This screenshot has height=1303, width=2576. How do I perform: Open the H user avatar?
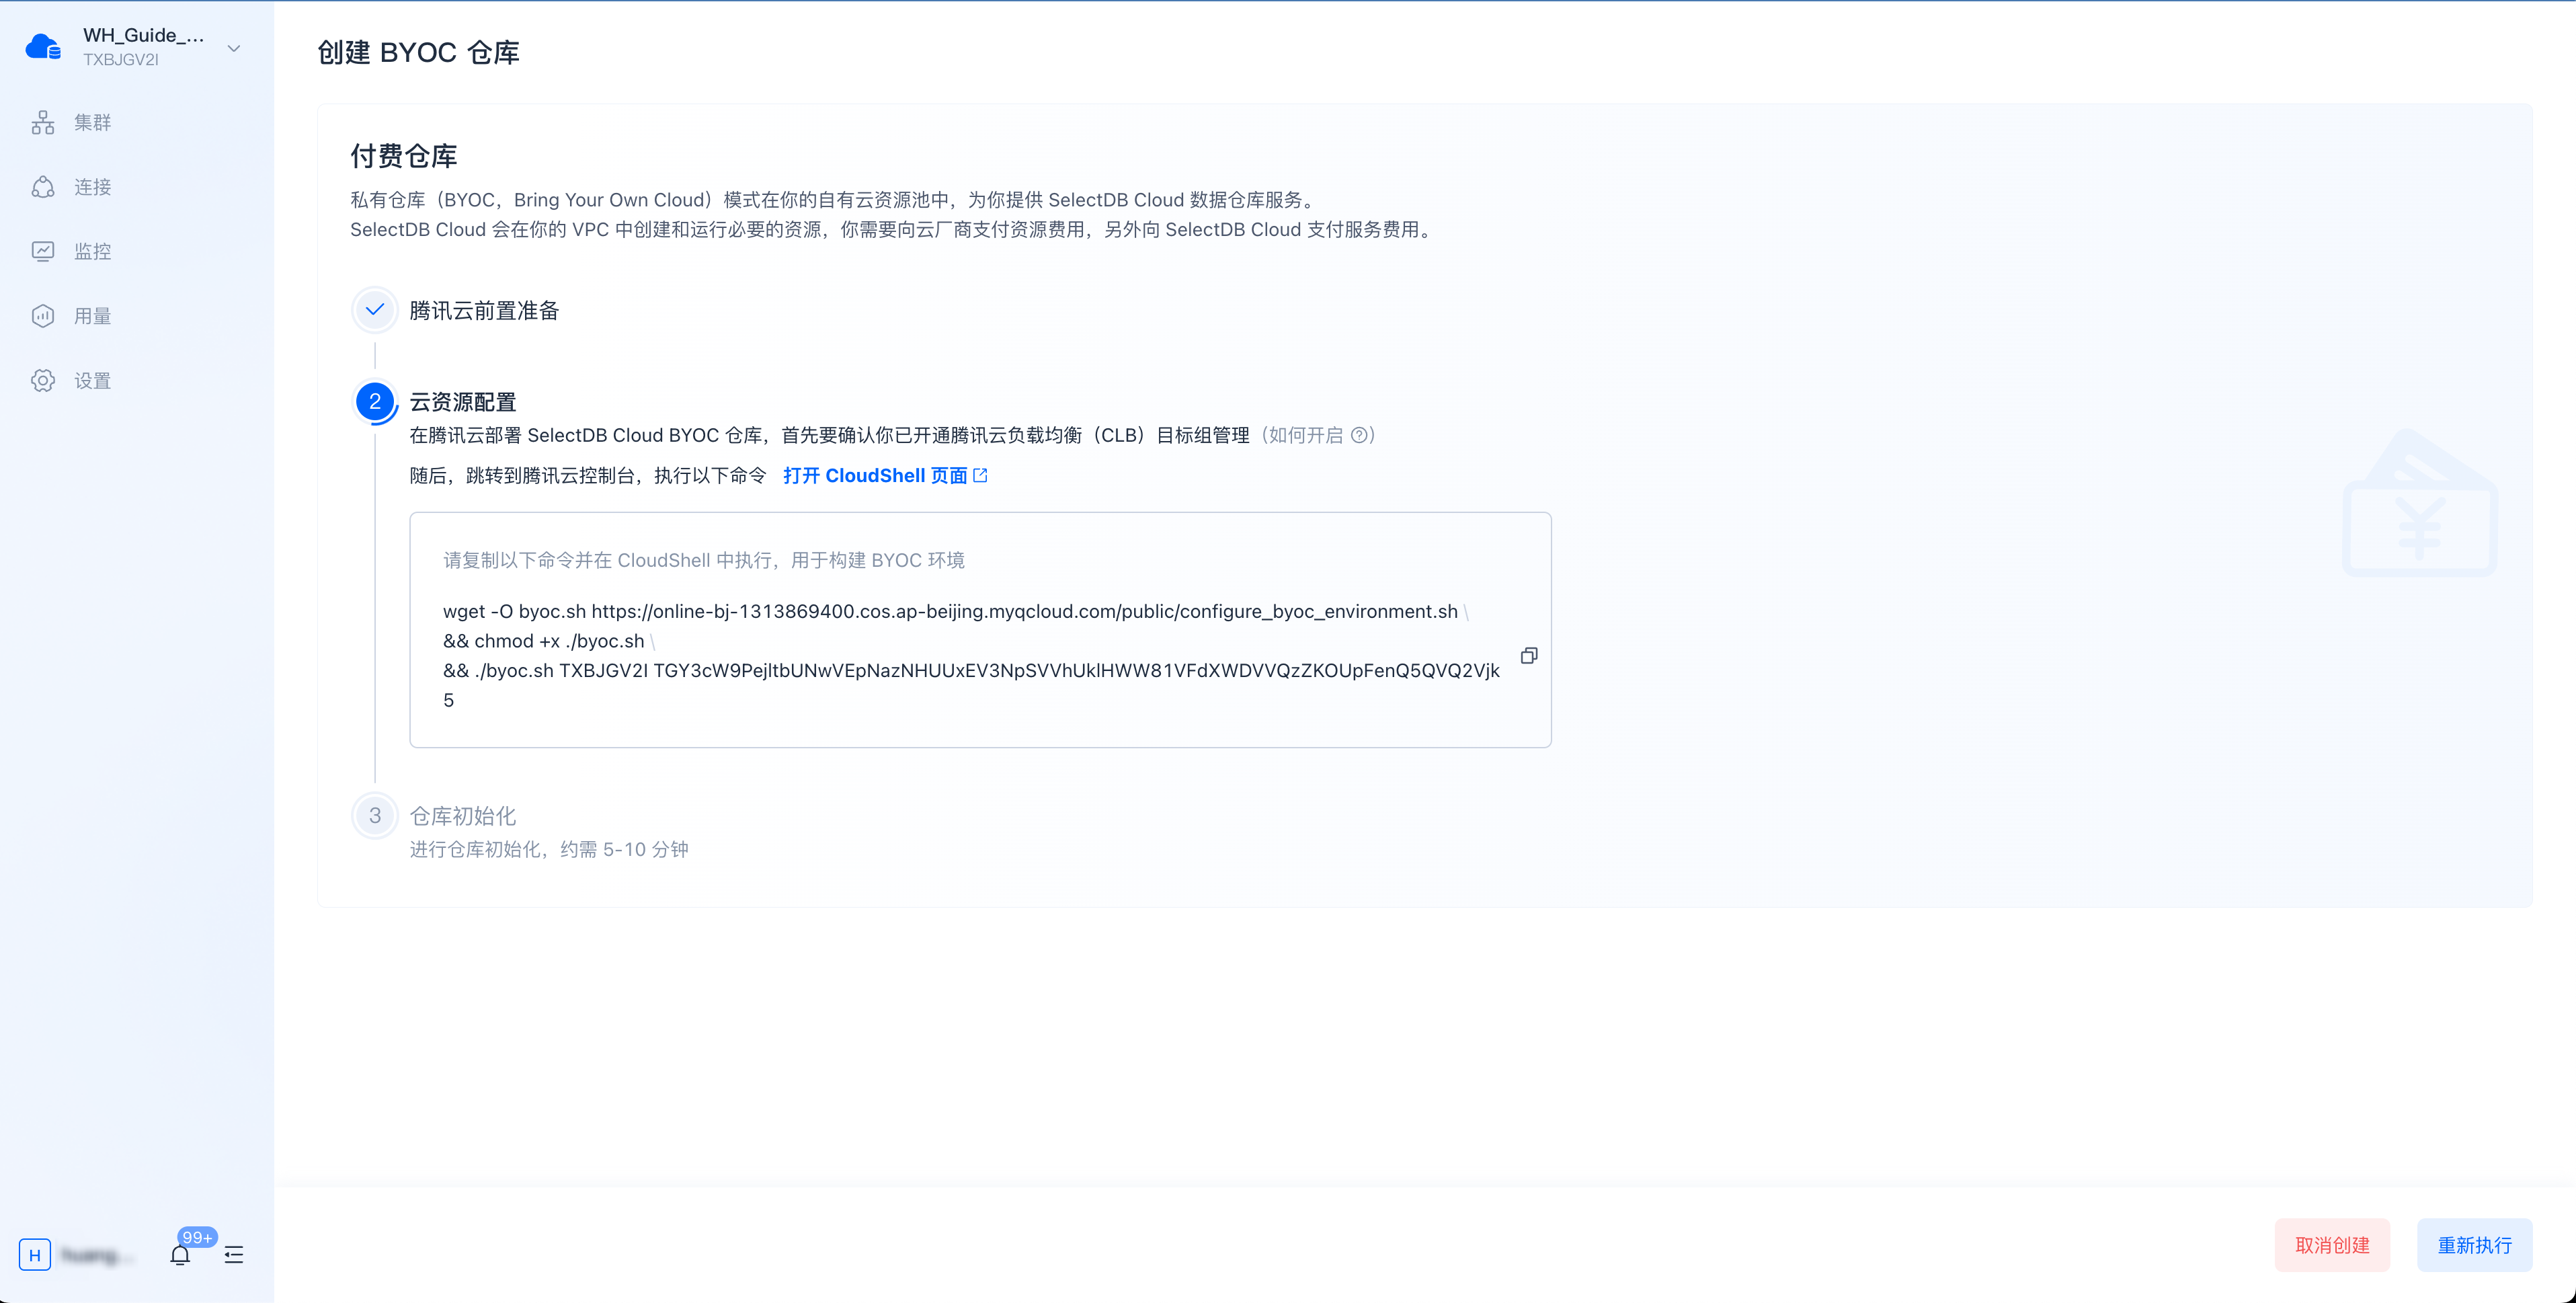pos(35,1255)
